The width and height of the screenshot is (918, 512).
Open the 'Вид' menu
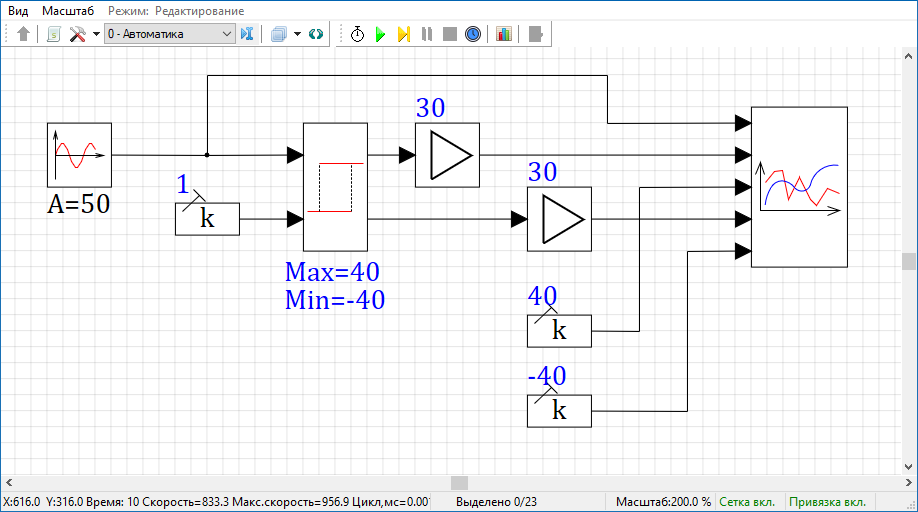coord(18,10)
